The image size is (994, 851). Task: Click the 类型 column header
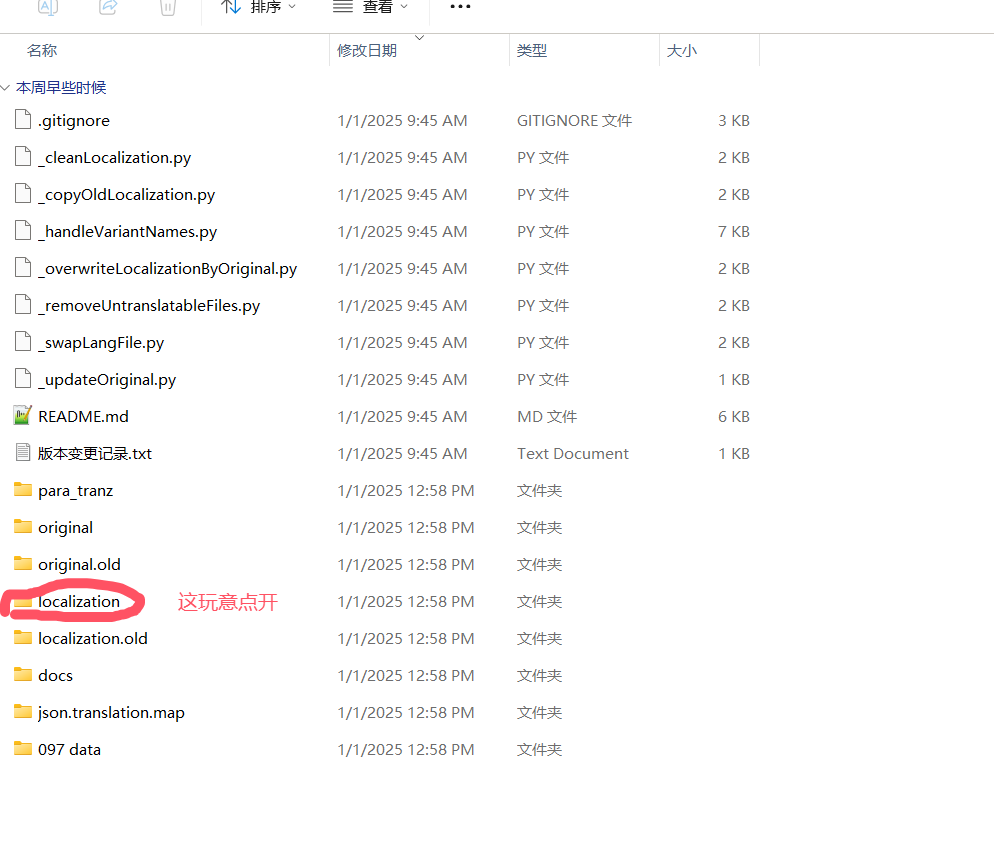(532, 51)
